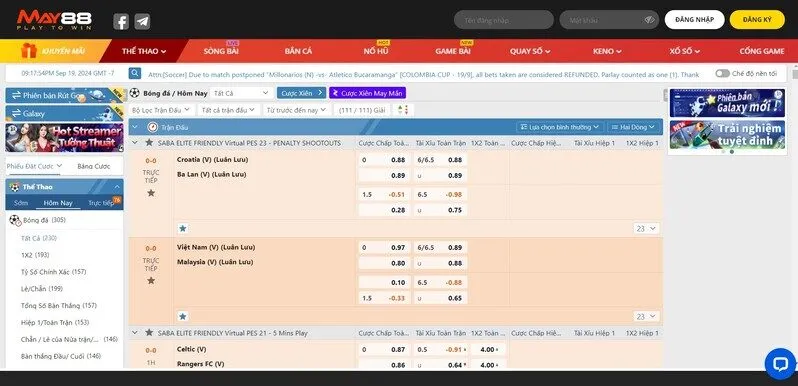
Task: Click the search magnifier icon beside announcements
Action: click(x=135, y=73)
